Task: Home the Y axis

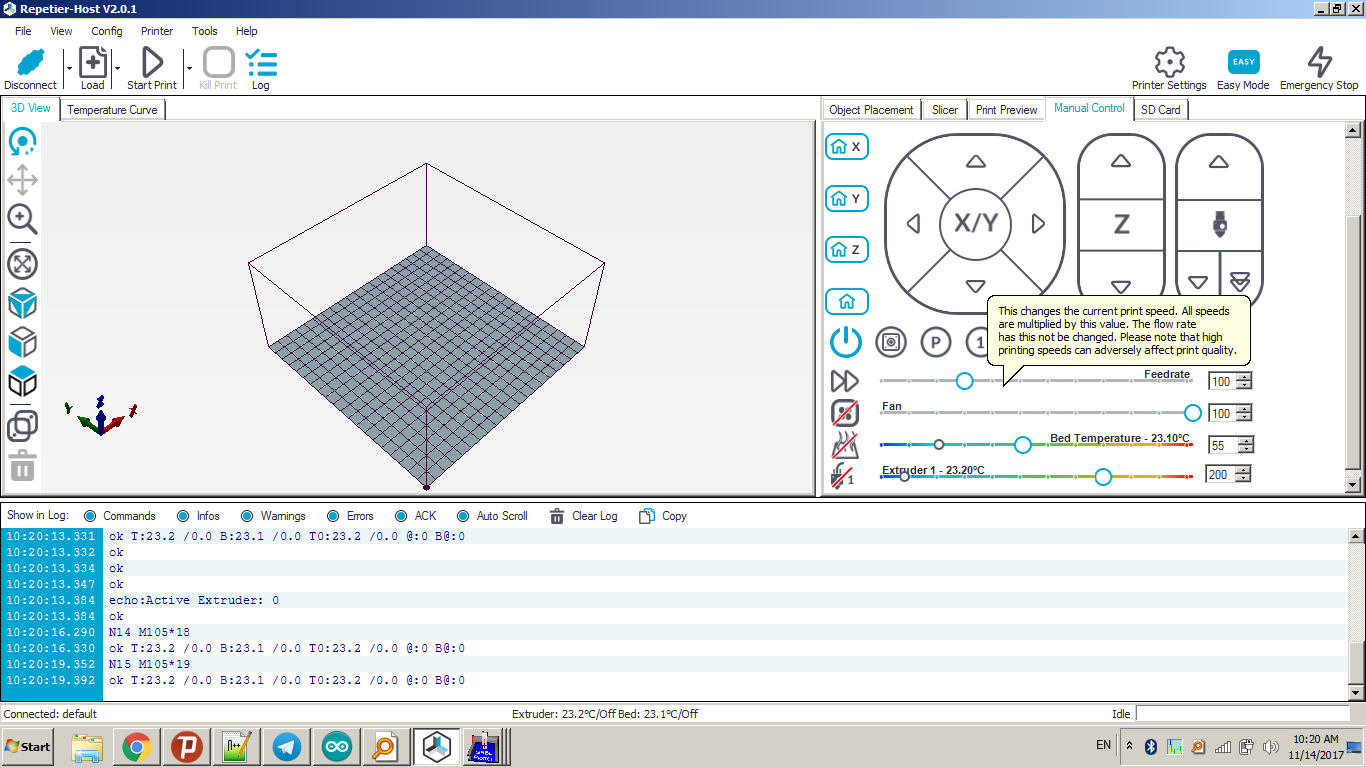Action: [846, 199]
